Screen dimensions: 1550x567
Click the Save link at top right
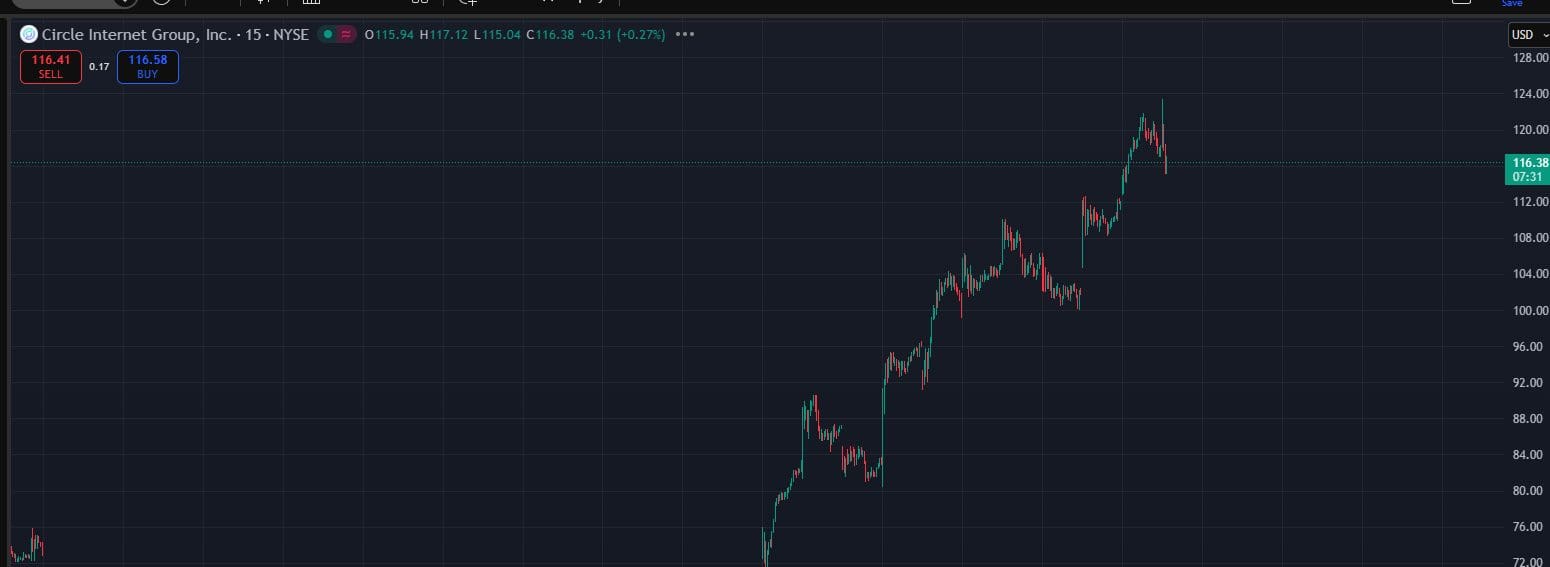point(1511,4)
